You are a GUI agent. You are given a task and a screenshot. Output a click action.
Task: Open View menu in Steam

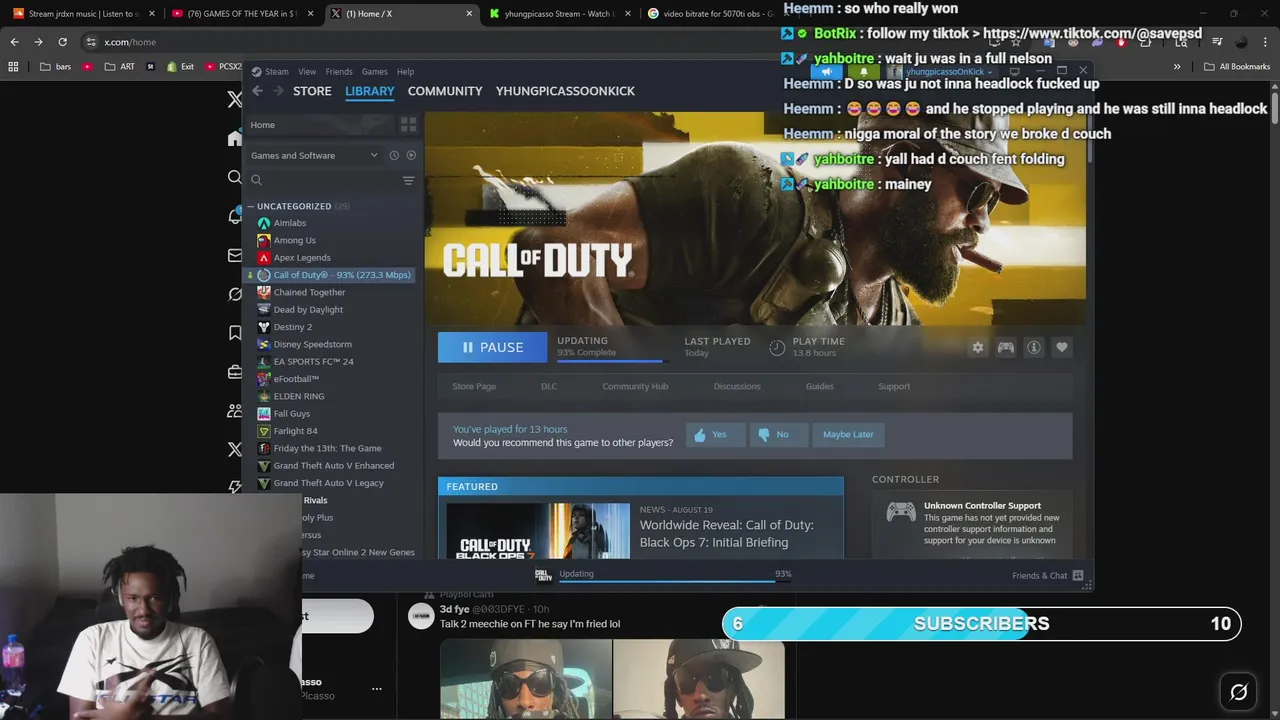click(307, 72)
